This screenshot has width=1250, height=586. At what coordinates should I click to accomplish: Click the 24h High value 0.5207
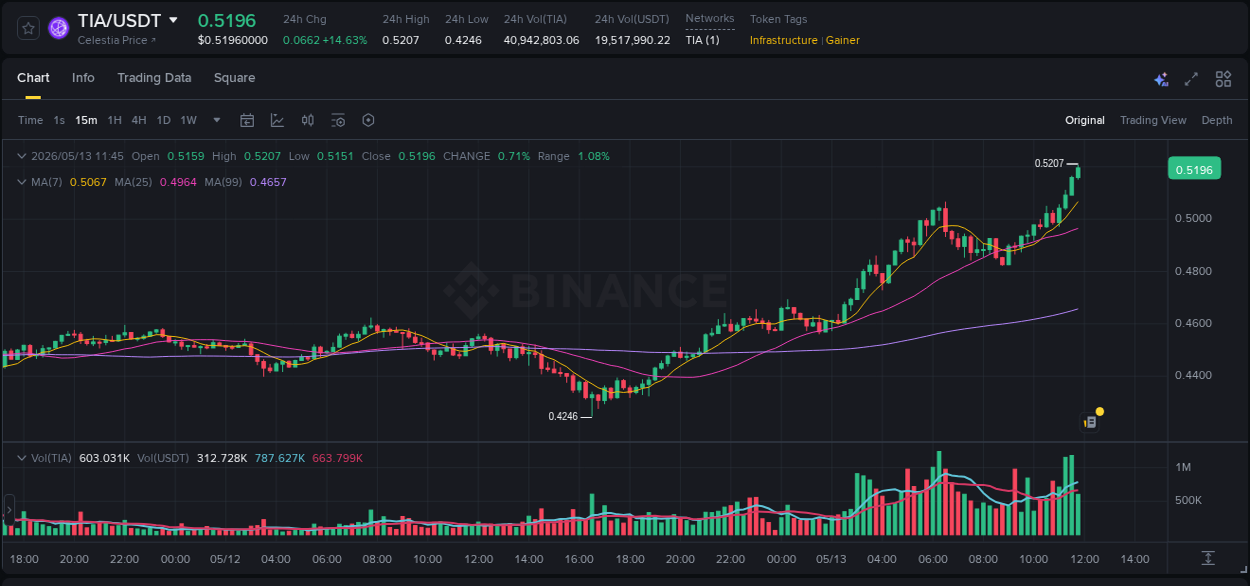click(400, 40)
